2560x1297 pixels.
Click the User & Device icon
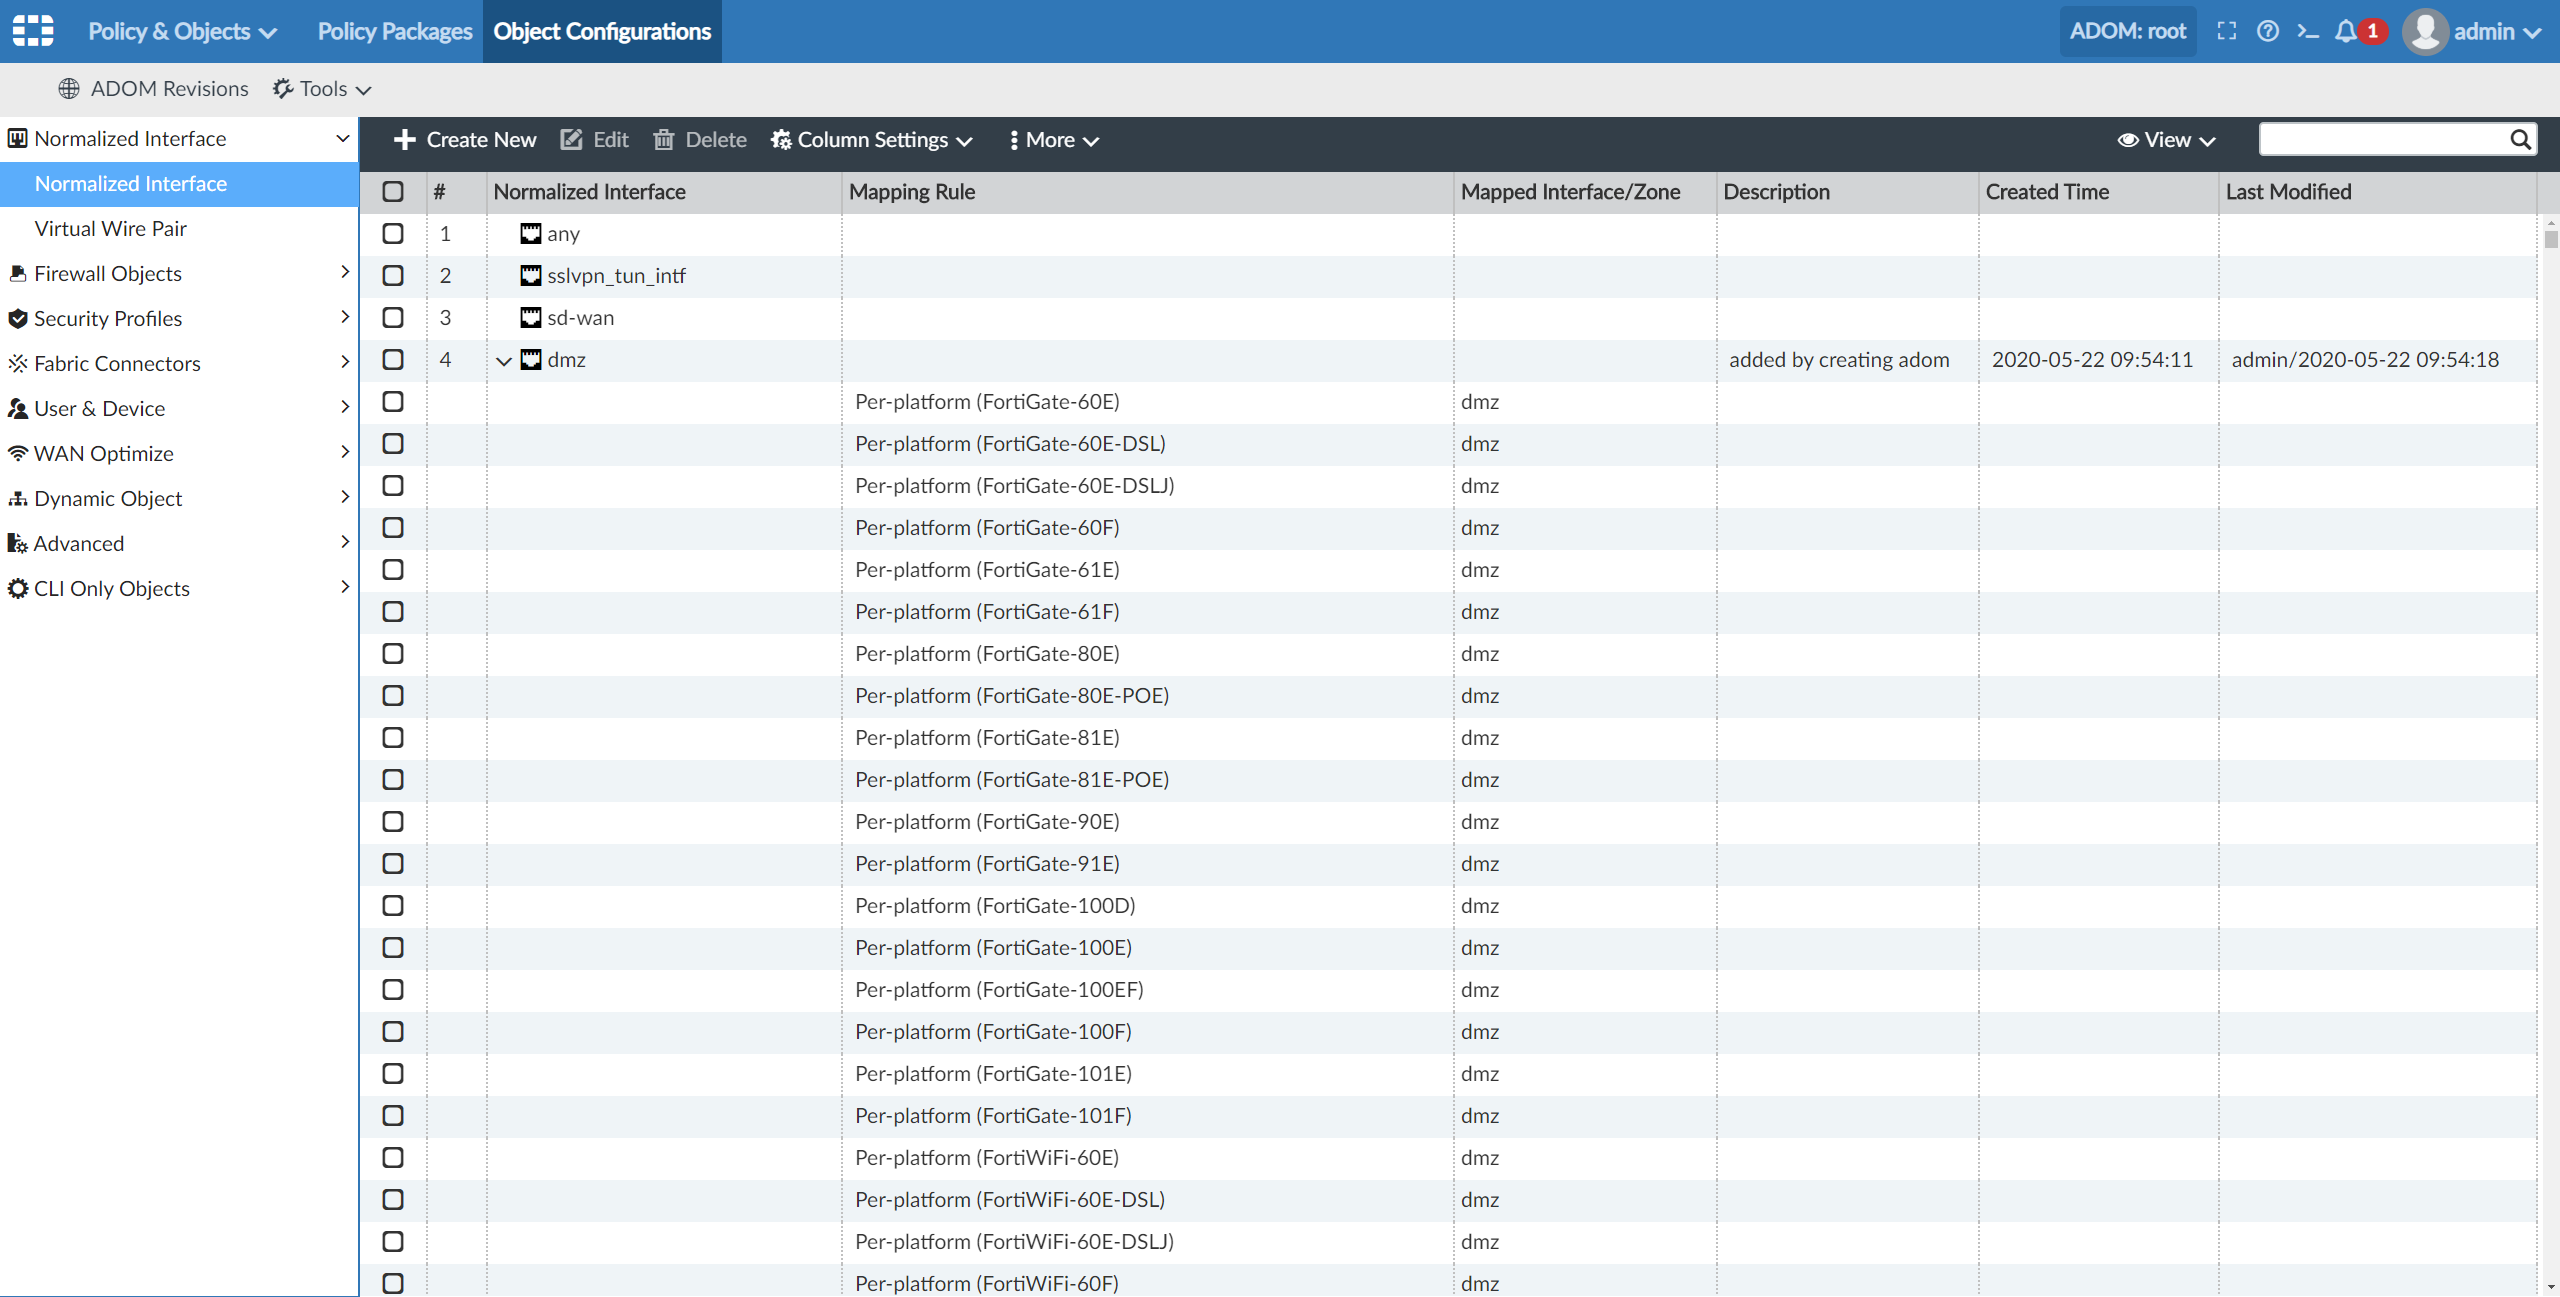coord(18,408)
